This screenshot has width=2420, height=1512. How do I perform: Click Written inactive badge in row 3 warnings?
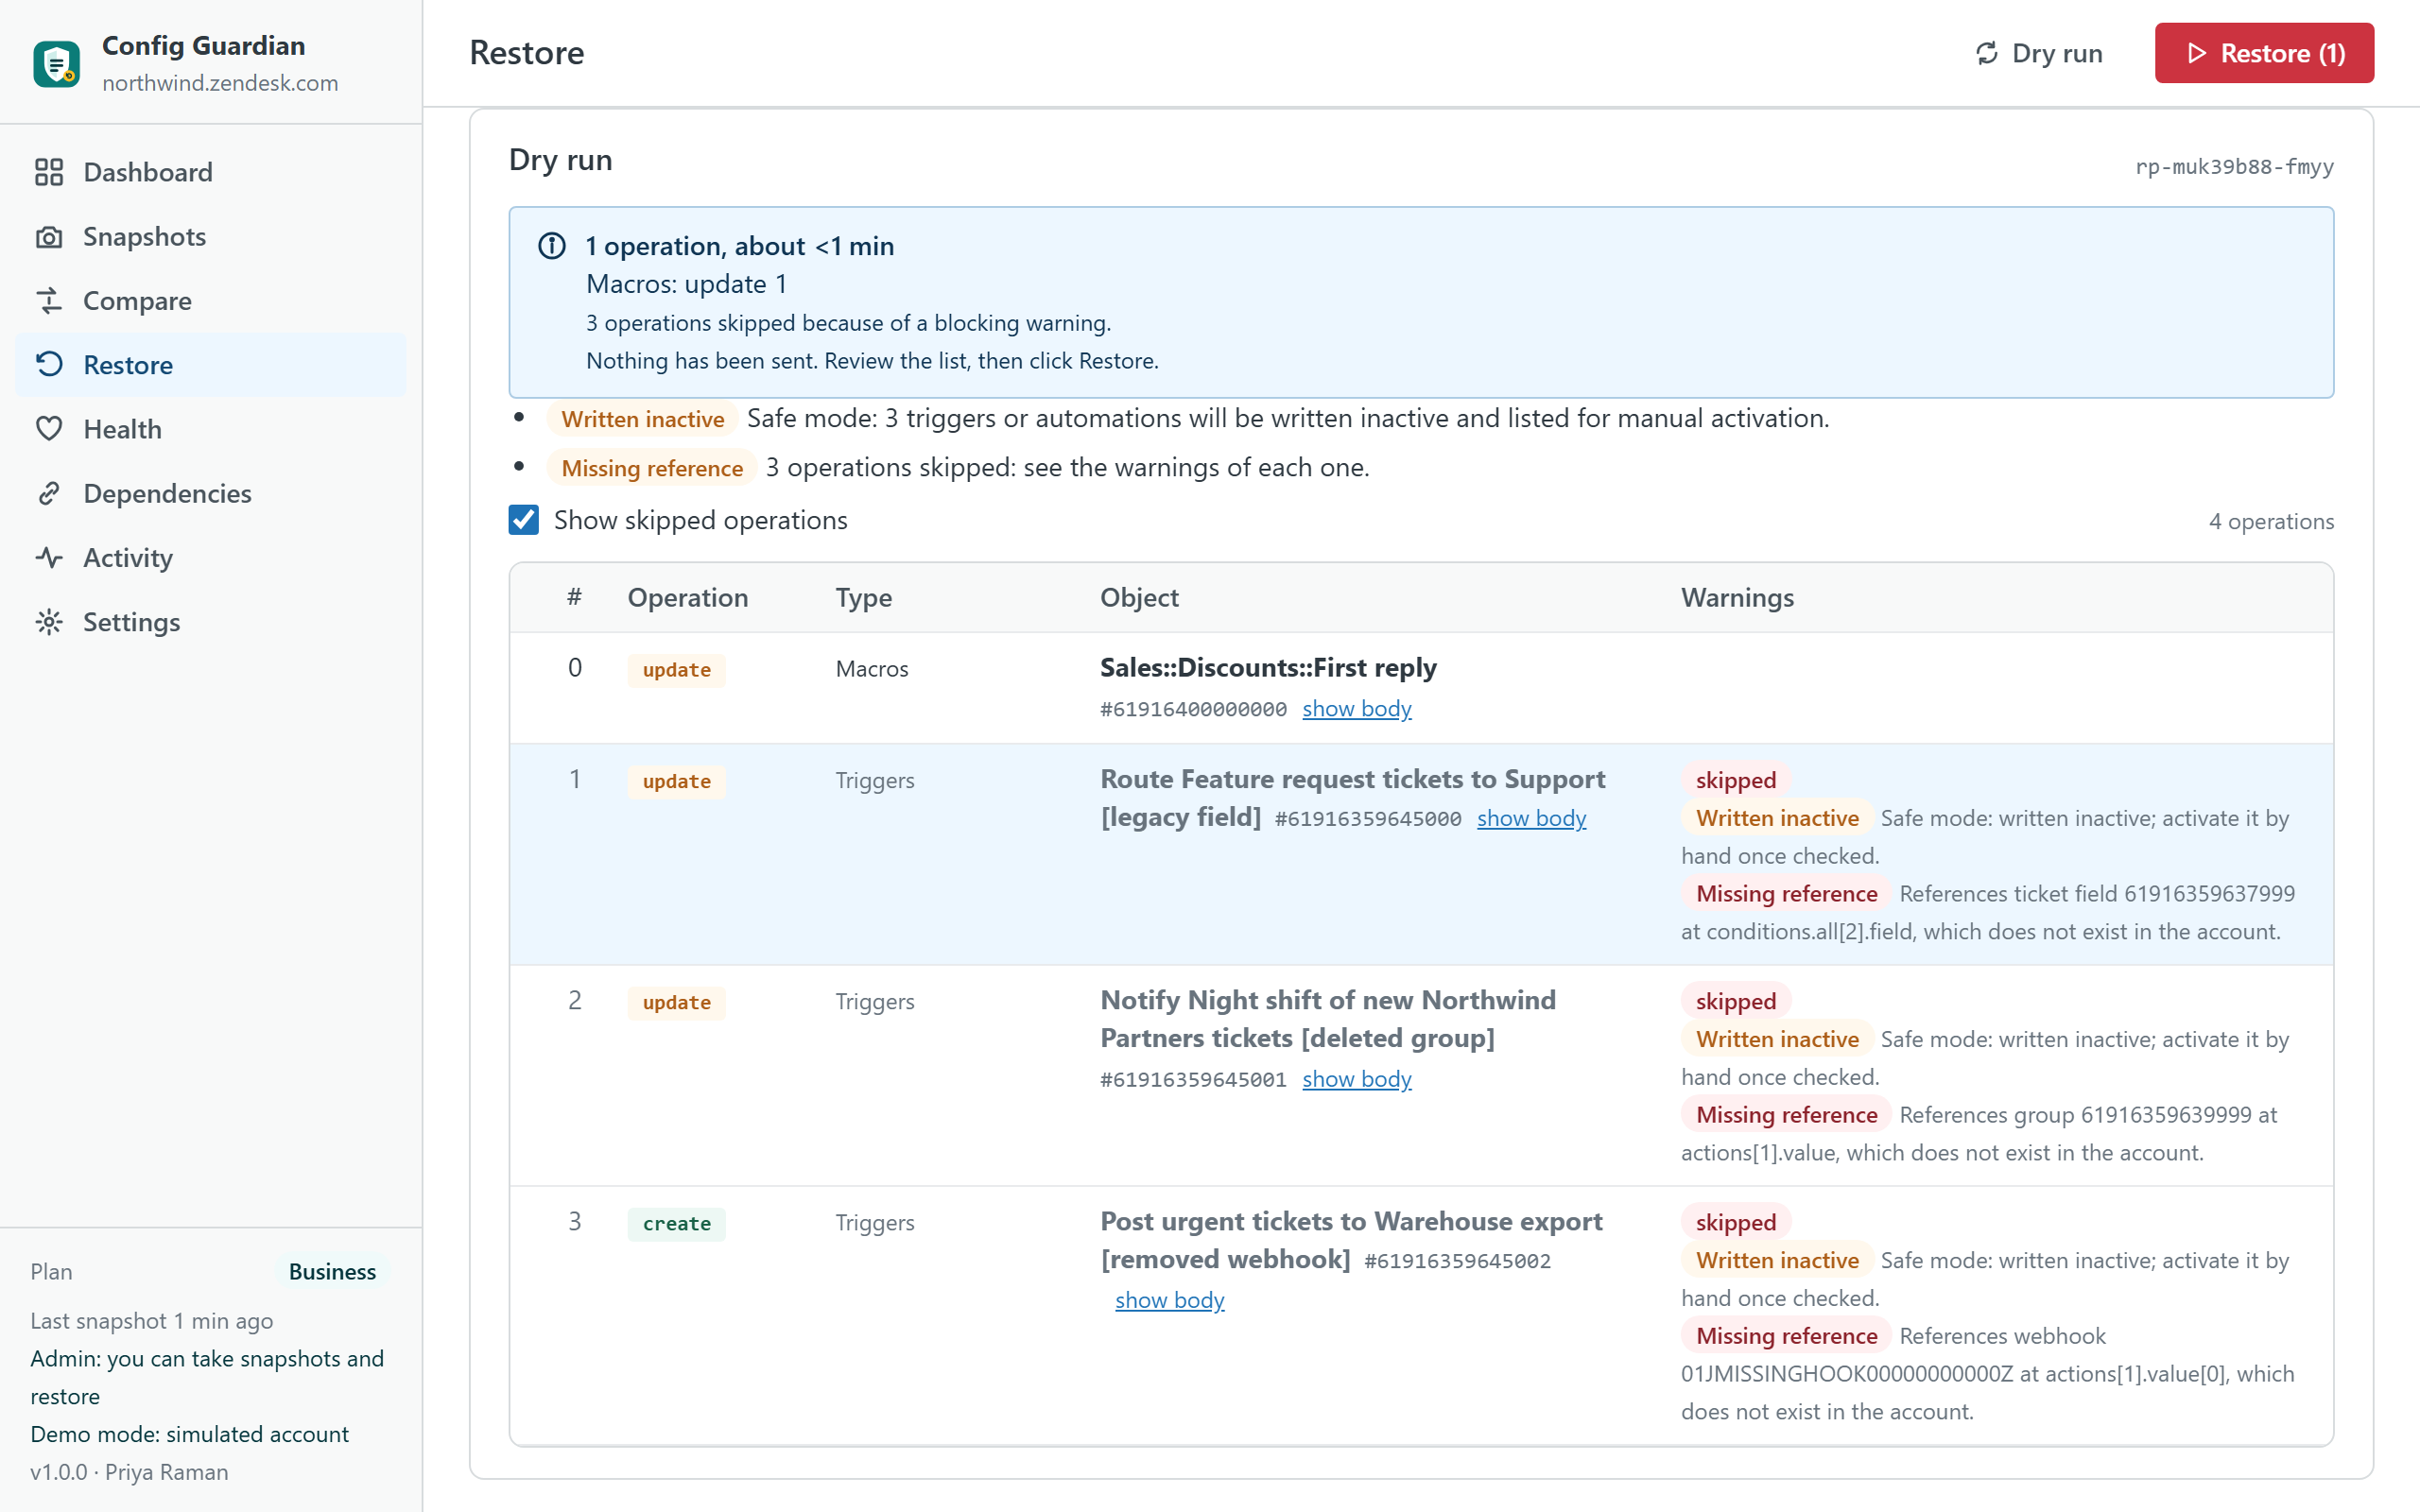pyautogui.click(x=1777, y=1260)
